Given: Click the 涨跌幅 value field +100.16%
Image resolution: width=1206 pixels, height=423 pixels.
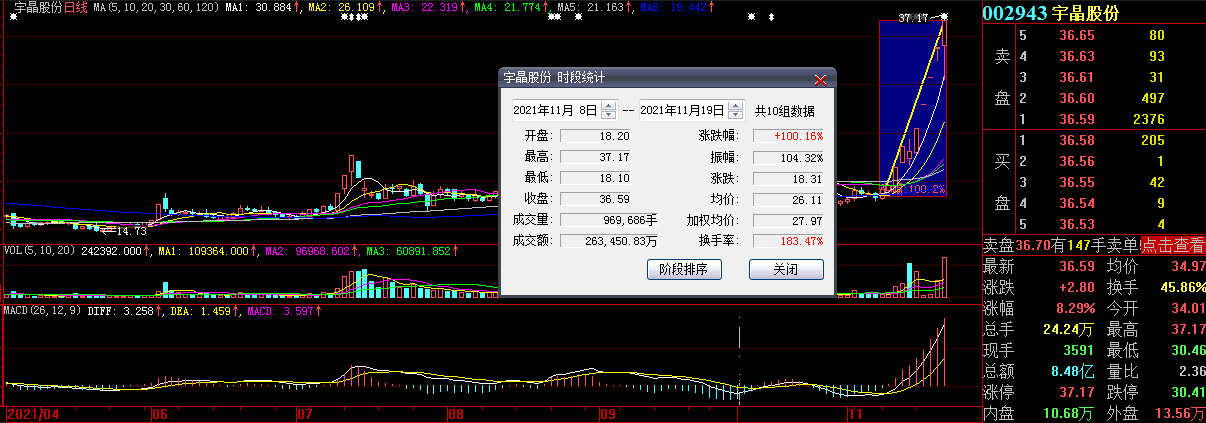Looking at the screenshot, I should point(788,136).
